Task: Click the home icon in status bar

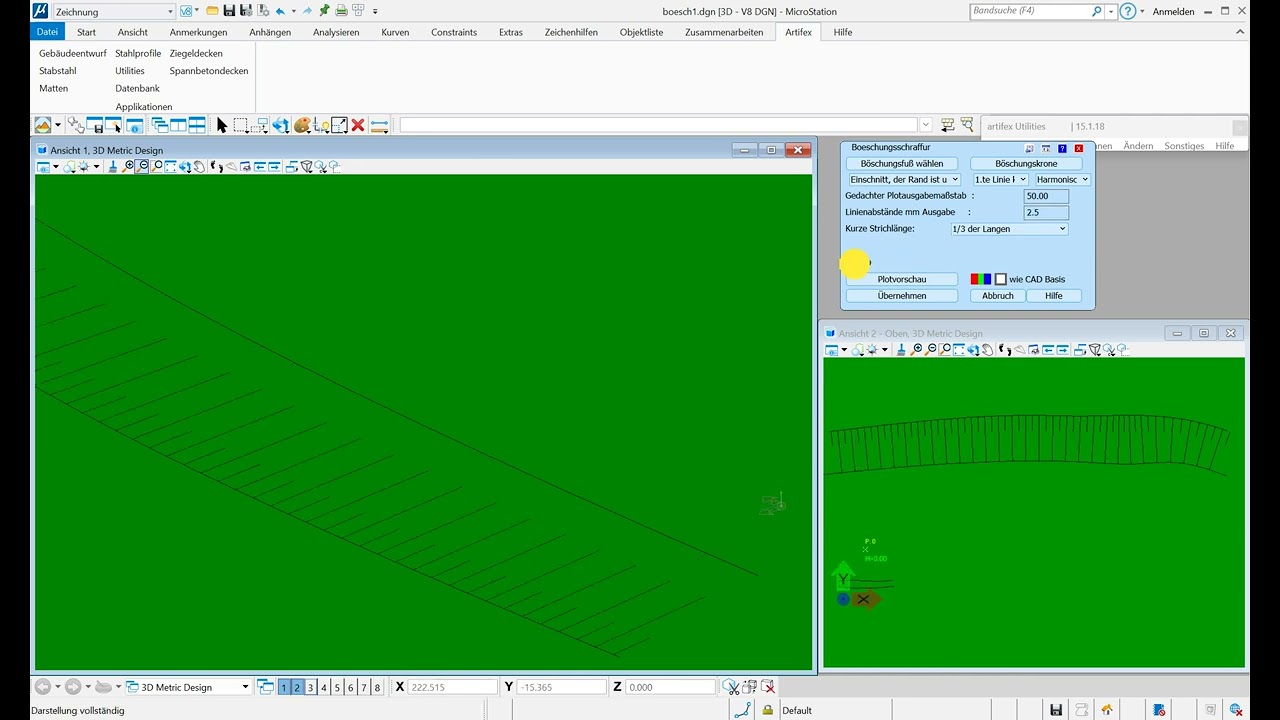Action: click(1107, 710)
